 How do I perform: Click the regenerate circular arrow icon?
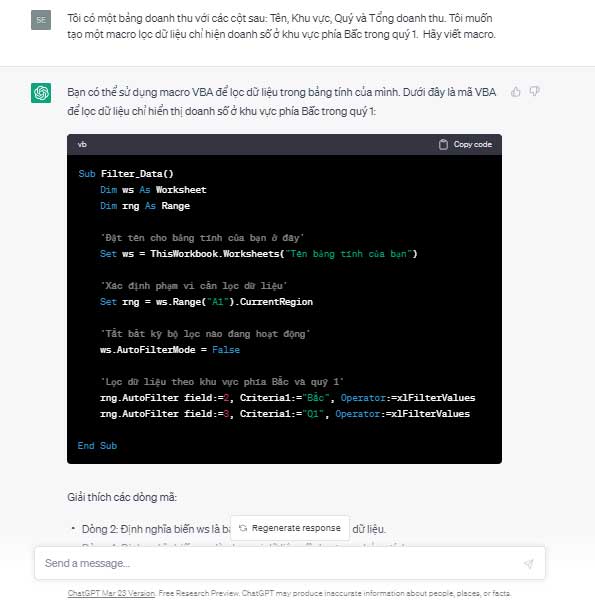(x=243, y=528)
